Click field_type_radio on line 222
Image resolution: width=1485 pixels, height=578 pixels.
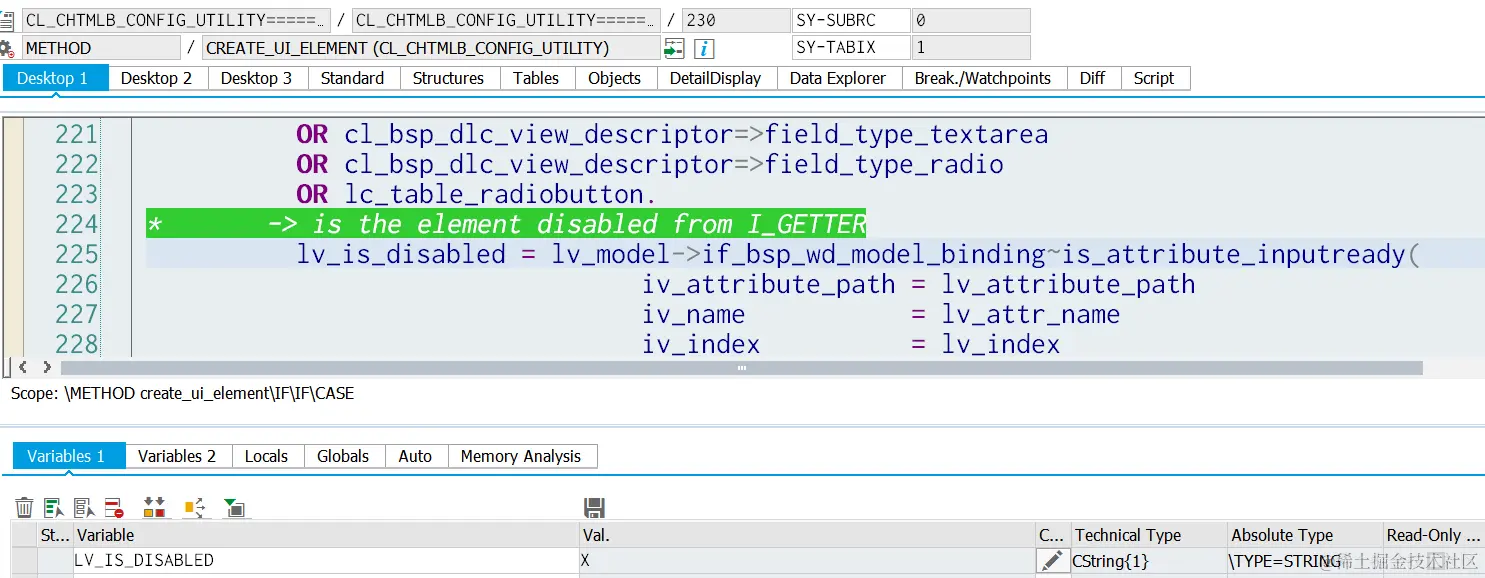click(x=884, y=164)
